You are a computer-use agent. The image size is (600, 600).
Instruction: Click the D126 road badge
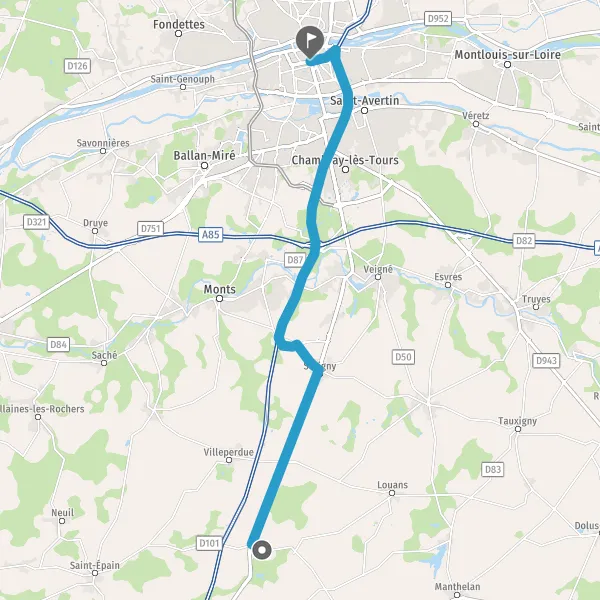coord(77,66)
